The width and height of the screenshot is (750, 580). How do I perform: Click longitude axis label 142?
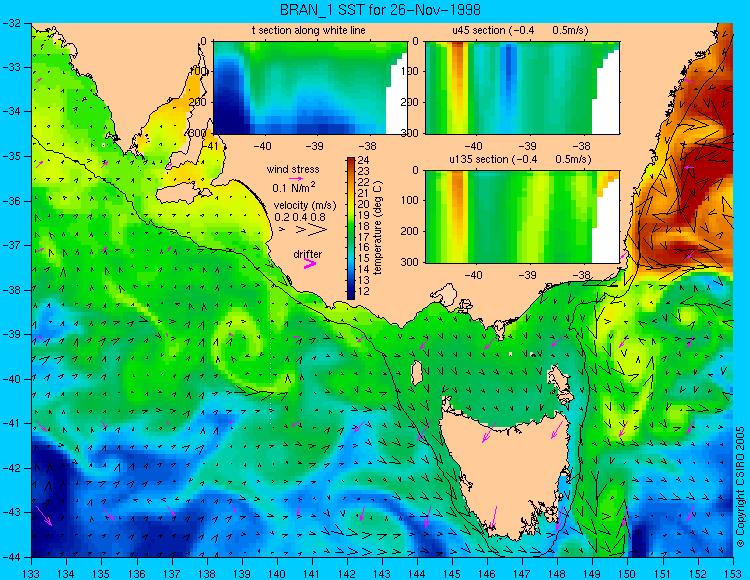click(347, 573)
